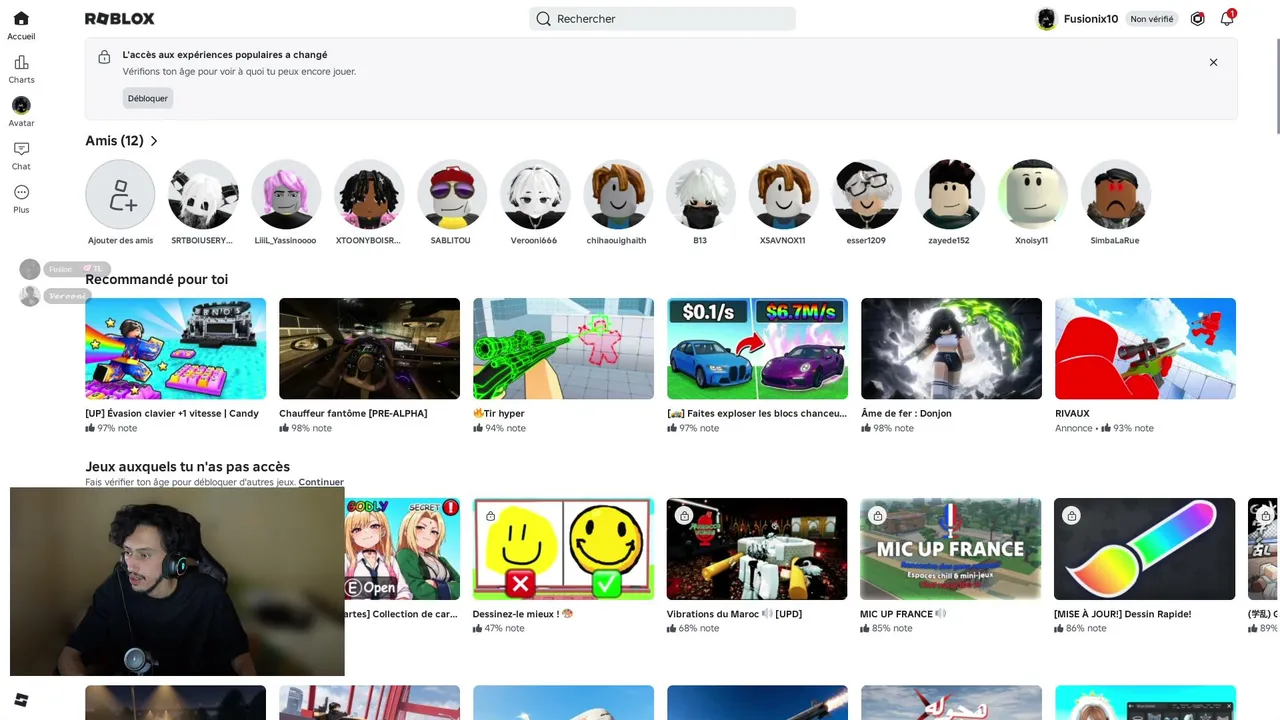The height and width of the screenshot is (720, 1280).
Task: Click the 'RIVAUX' game title text
Action: (1072, 413)
